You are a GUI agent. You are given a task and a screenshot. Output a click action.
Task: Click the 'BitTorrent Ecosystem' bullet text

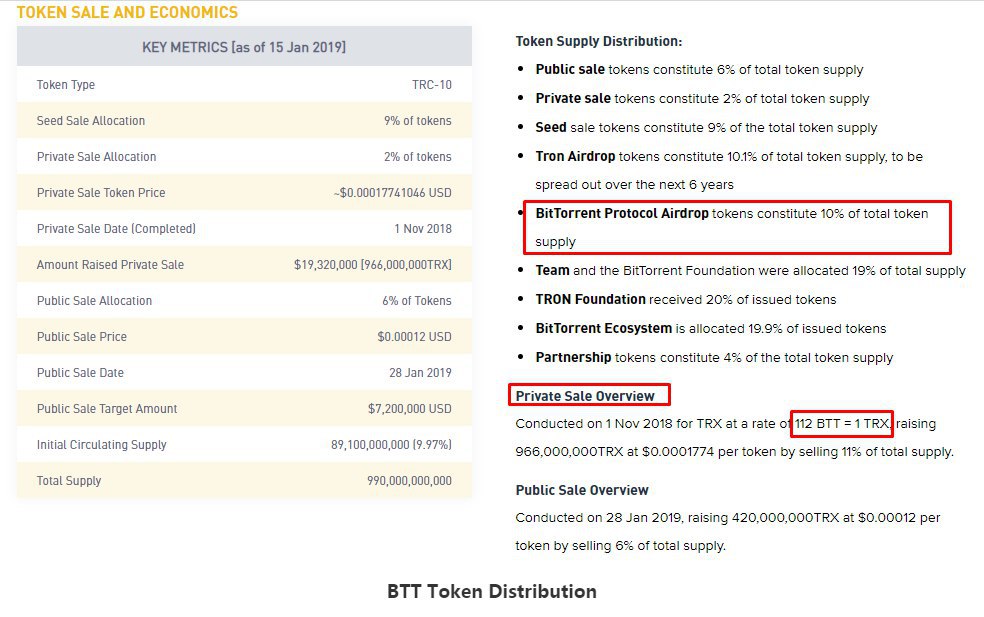pyautogui.click(x=711, y=328)
